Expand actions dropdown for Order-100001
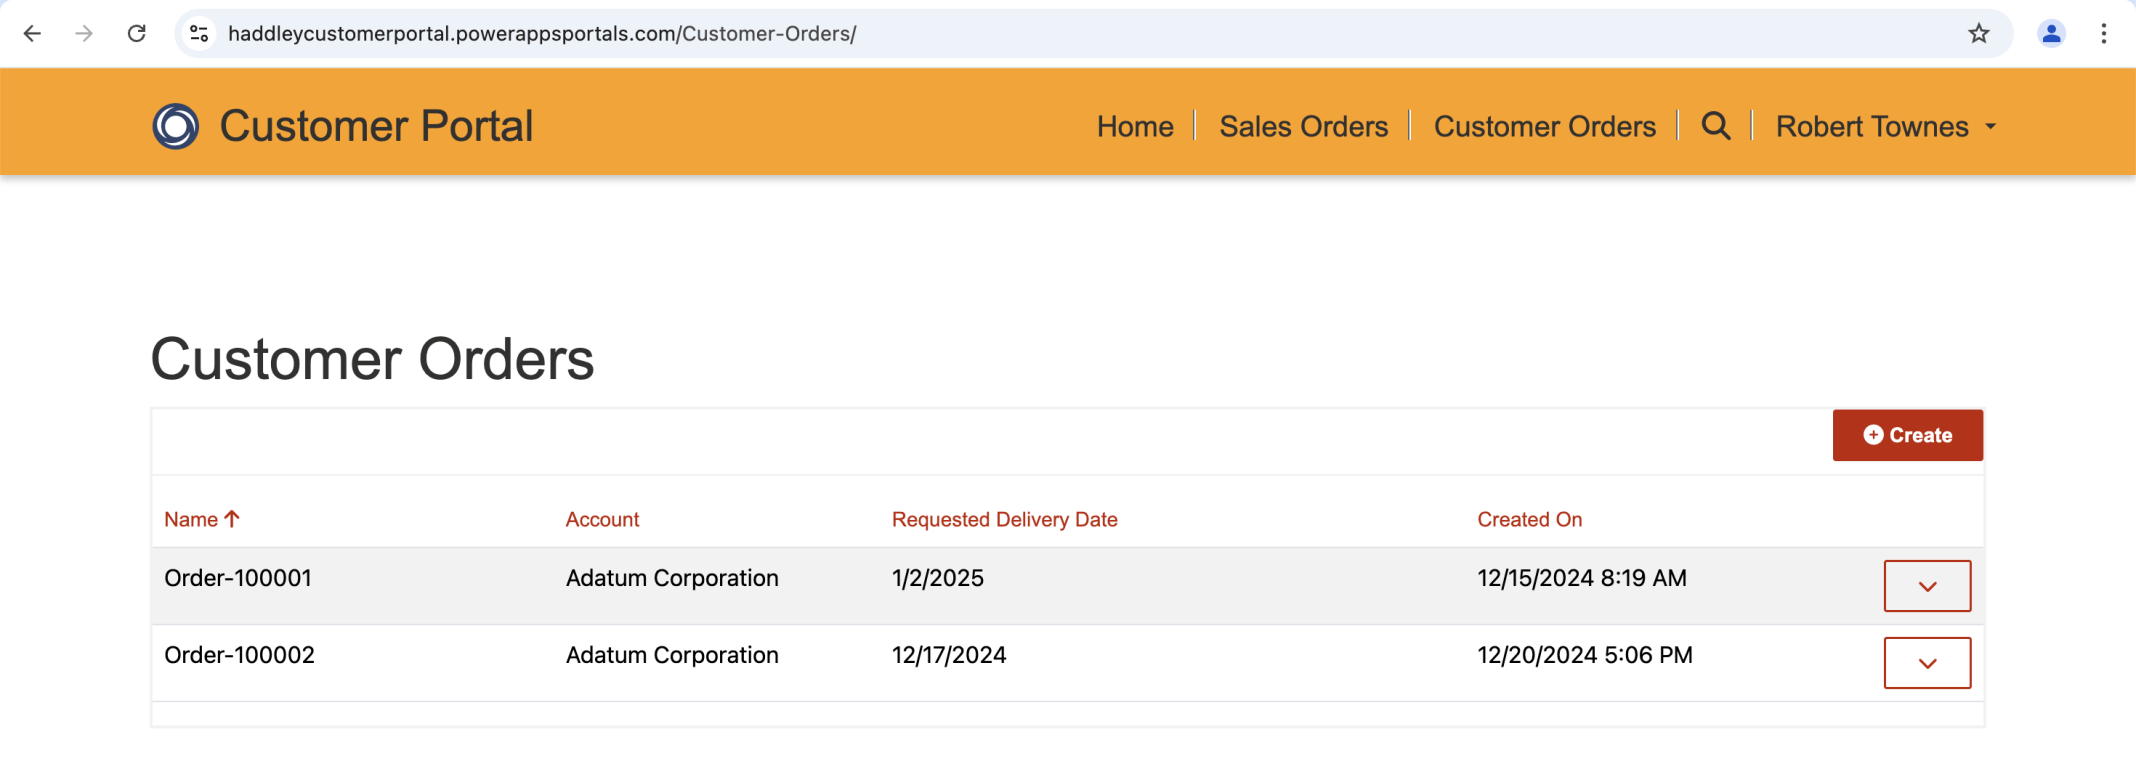The image size is (2136, 777). (x=1927, y=586)
